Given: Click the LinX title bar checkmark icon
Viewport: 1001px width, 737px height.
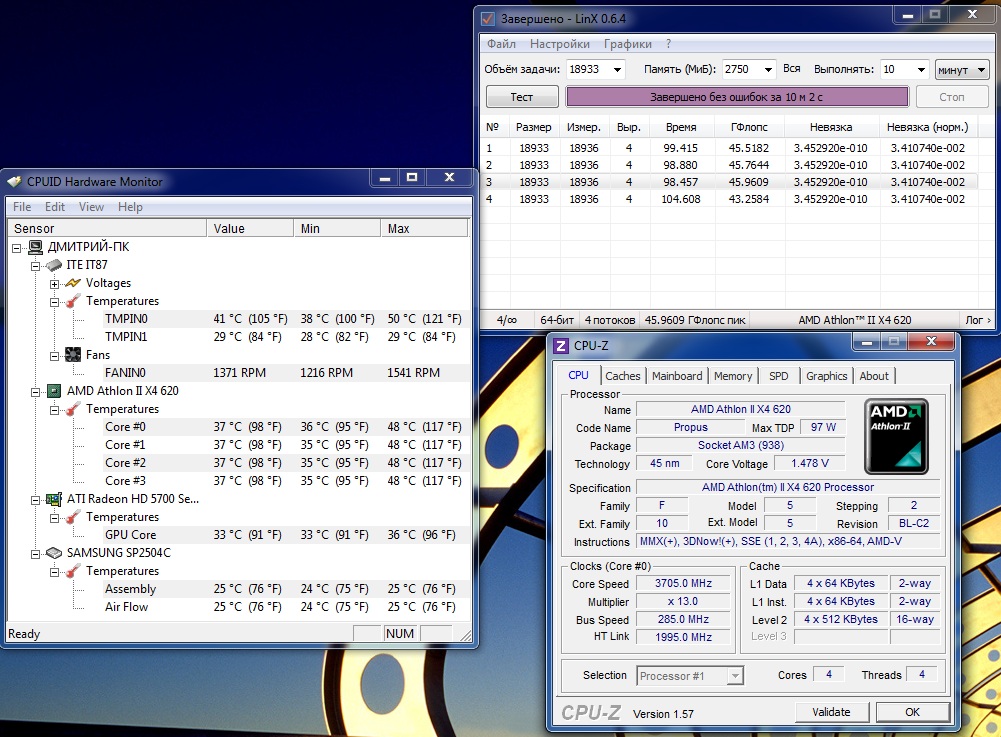Looking at the screenshot, I should (x=487, y=19).
